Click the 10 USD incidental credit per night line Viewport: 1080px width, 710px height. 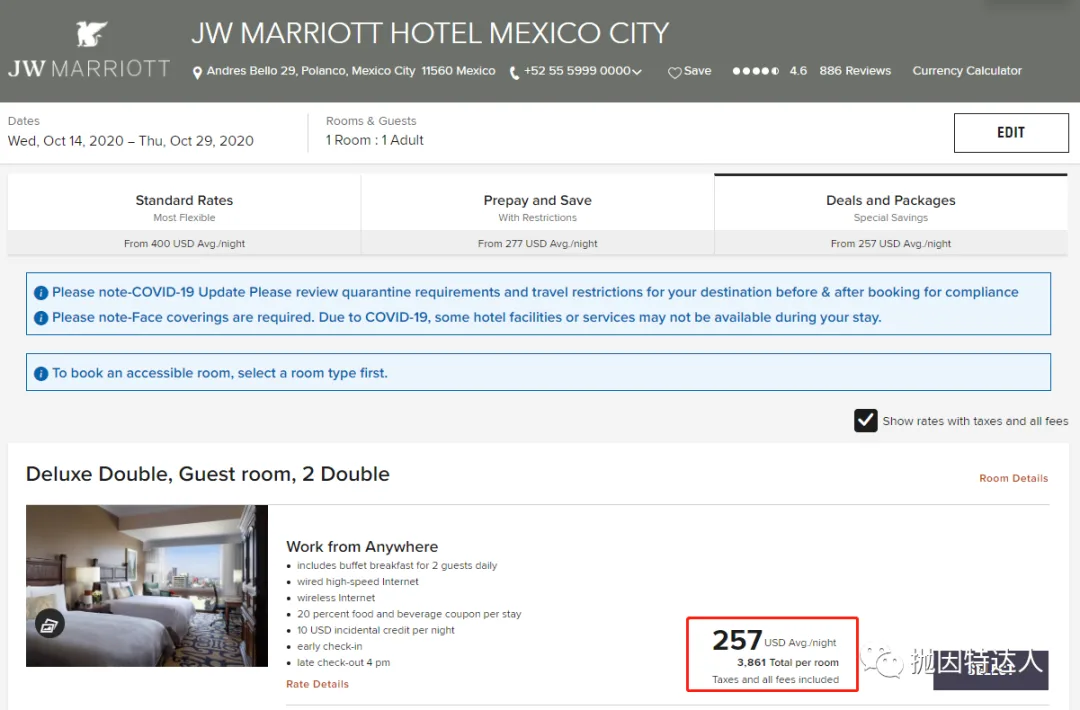pyautogui.click(x=376, y=630)
